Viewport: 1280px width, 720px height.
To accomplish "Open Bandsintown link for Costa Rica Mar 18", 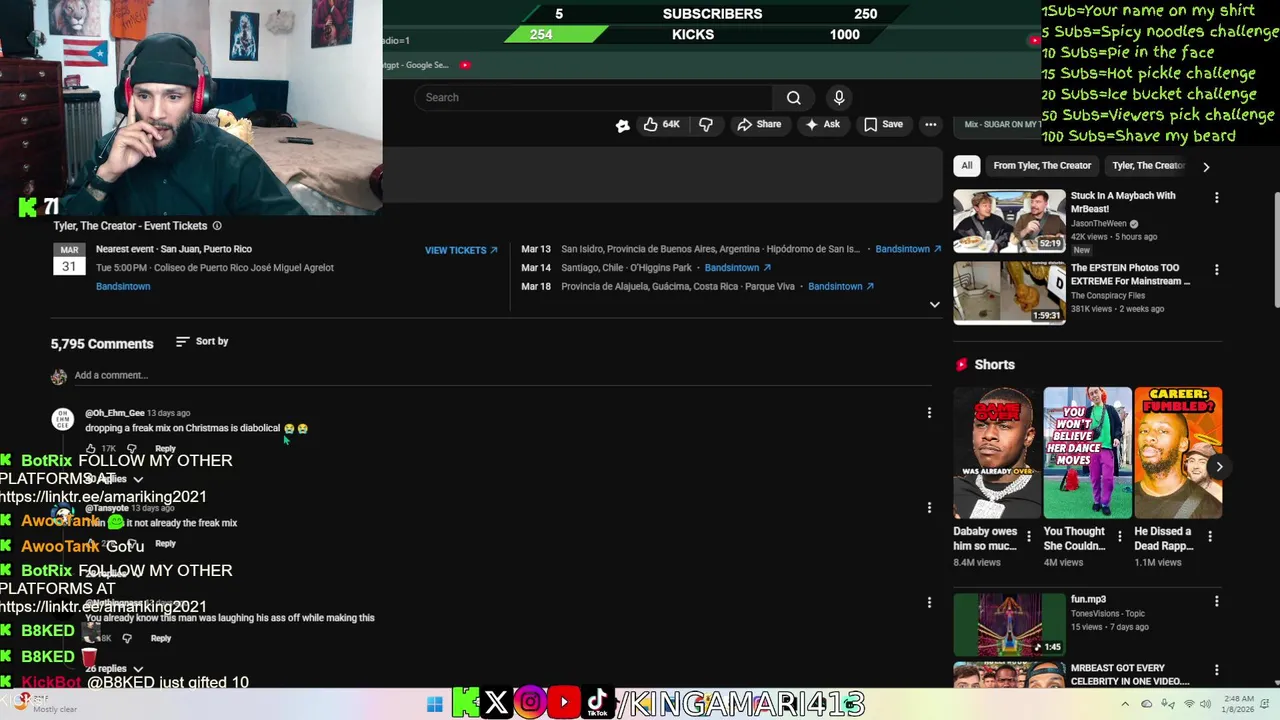I will click(x=841, y=287).
